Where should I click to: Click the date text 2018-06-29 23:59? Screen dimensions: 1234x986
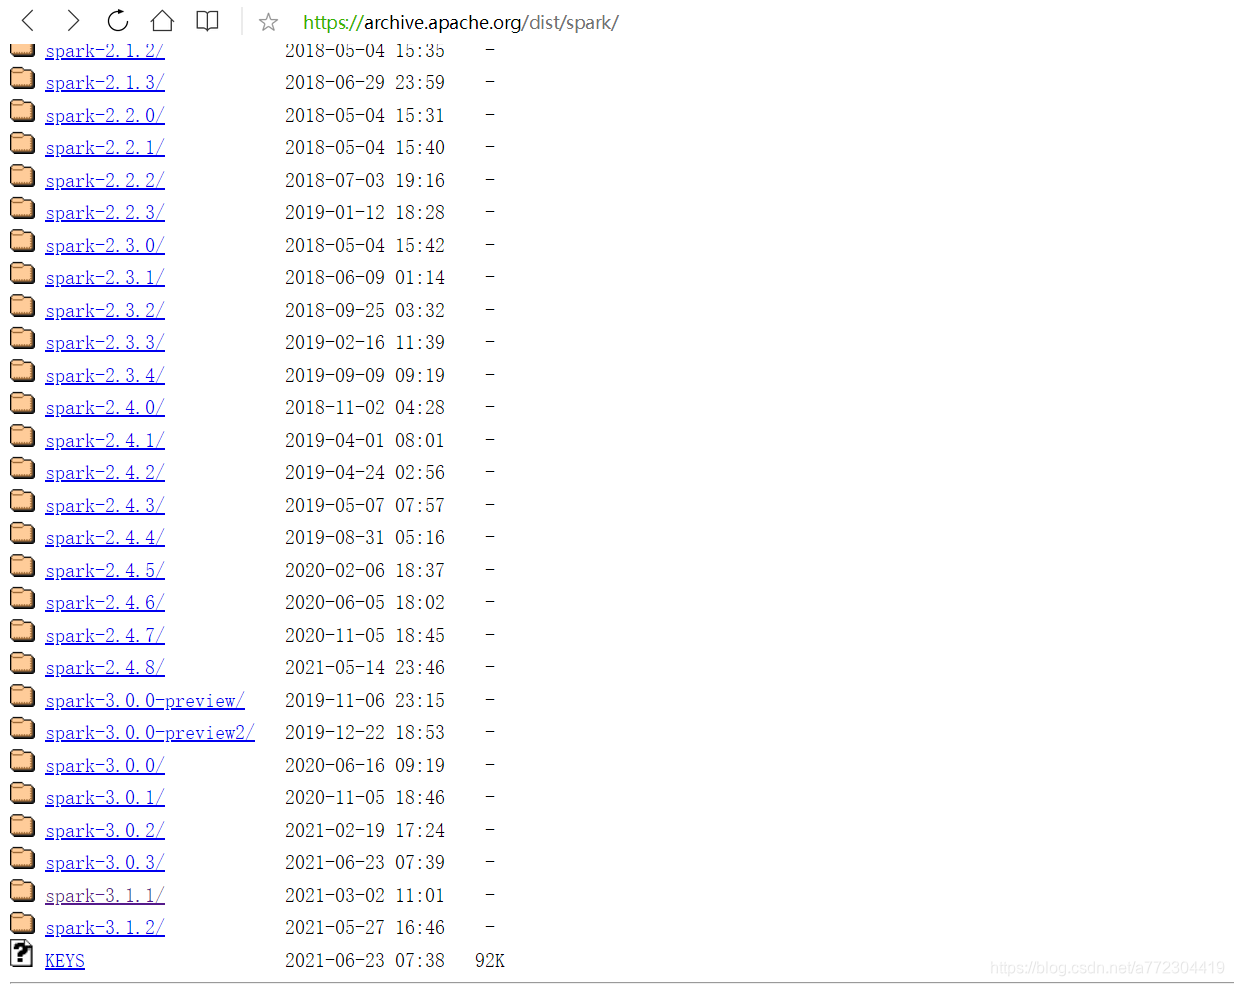(365, 82)
